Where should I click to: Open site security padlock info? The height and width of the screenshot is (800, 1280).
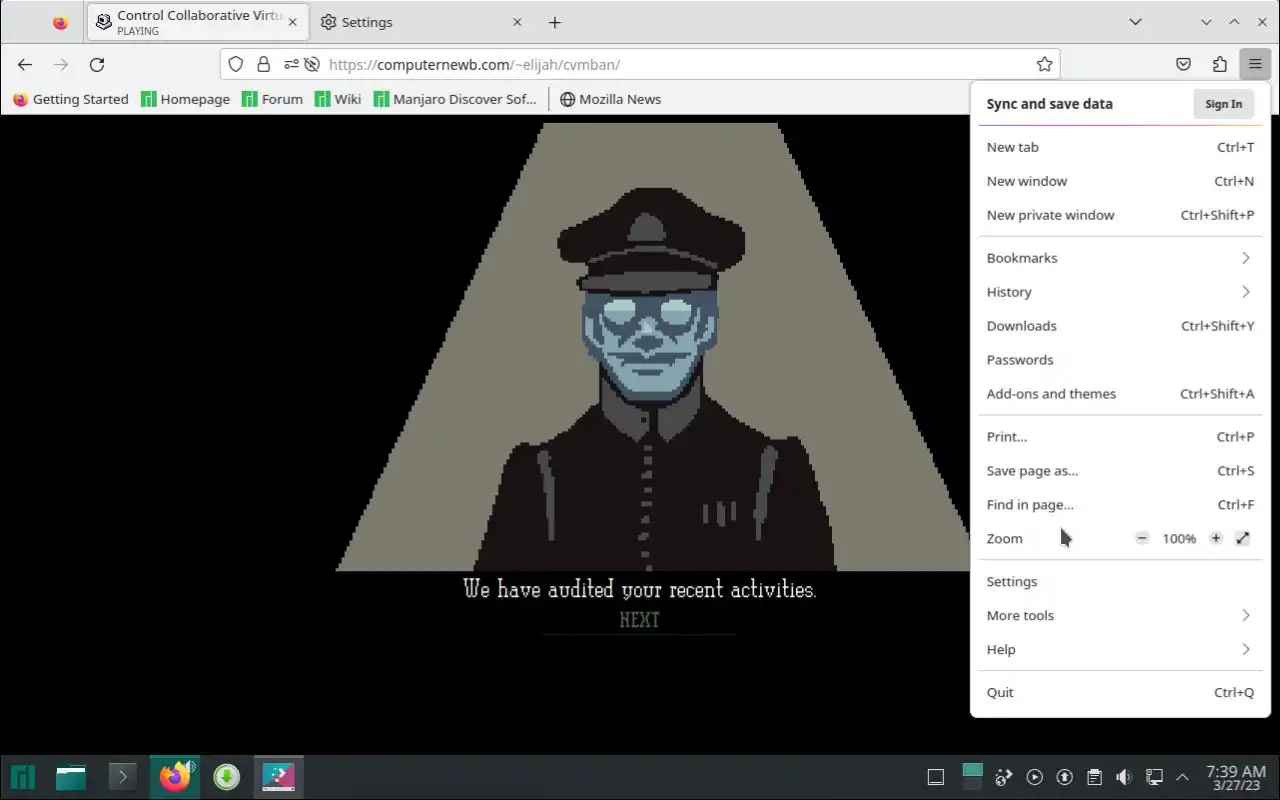(x=263, y=64)
